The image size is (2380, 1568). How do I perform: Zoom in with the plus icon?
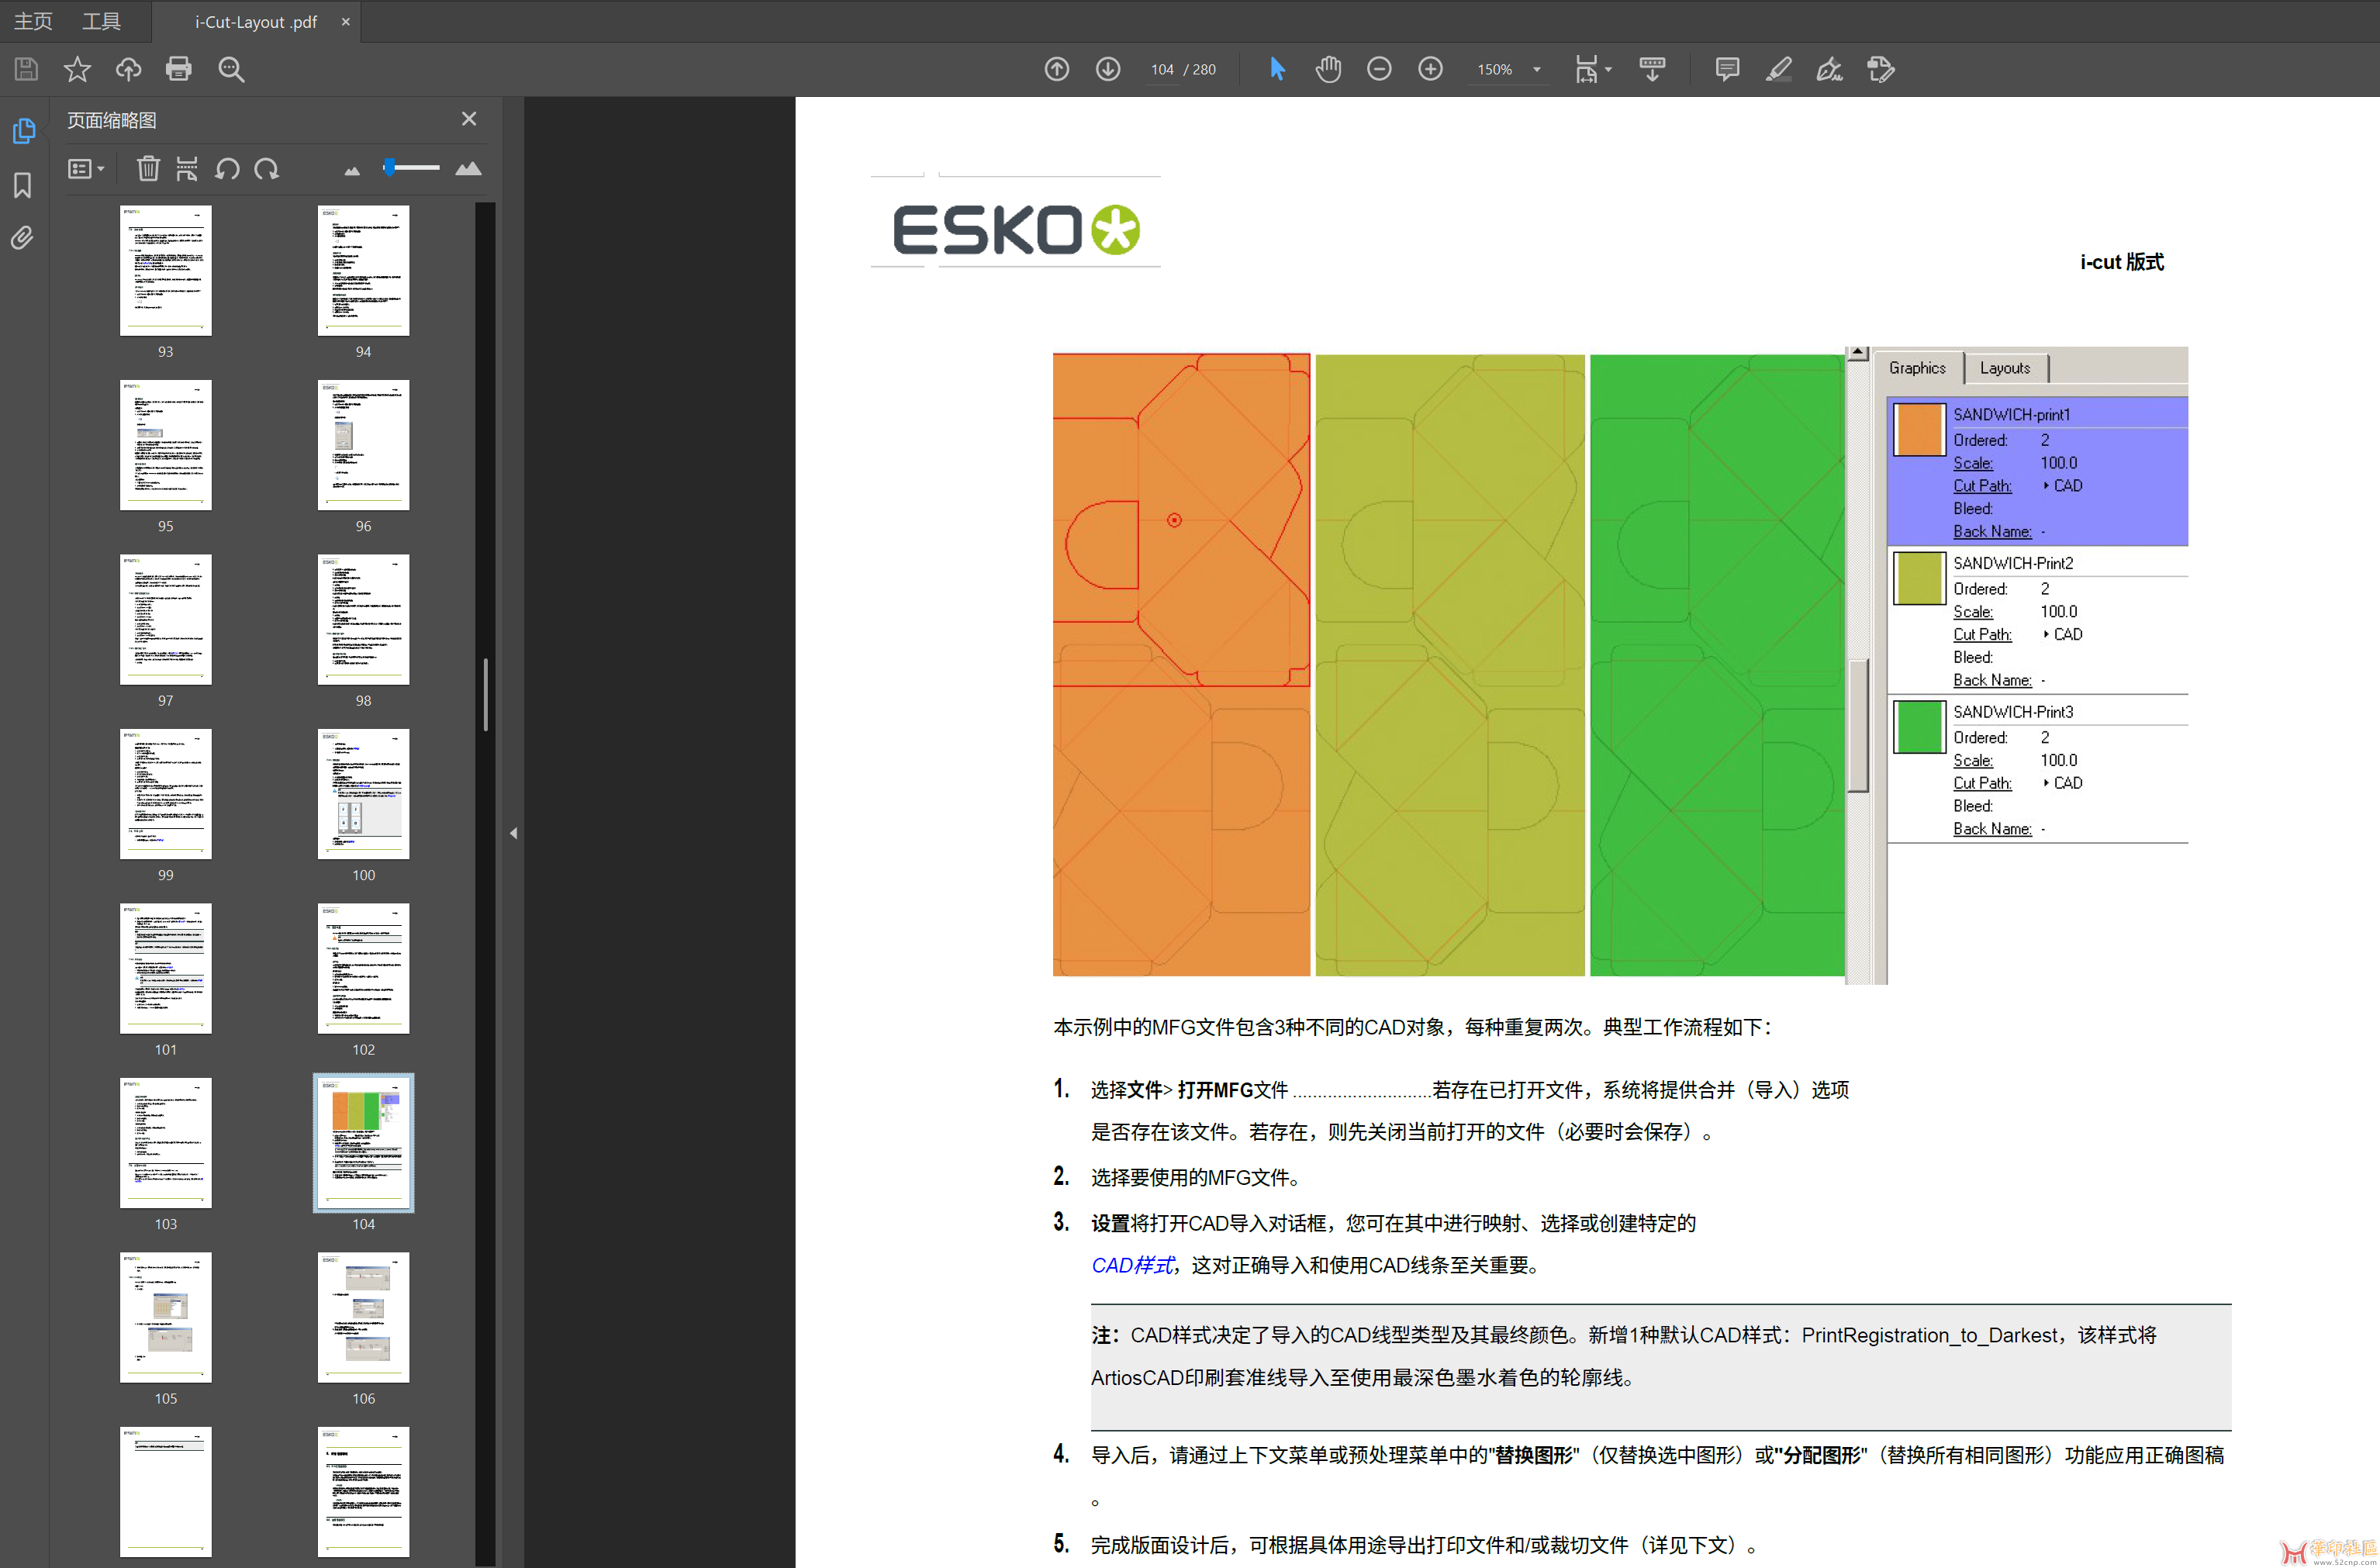pos(1430,69)
